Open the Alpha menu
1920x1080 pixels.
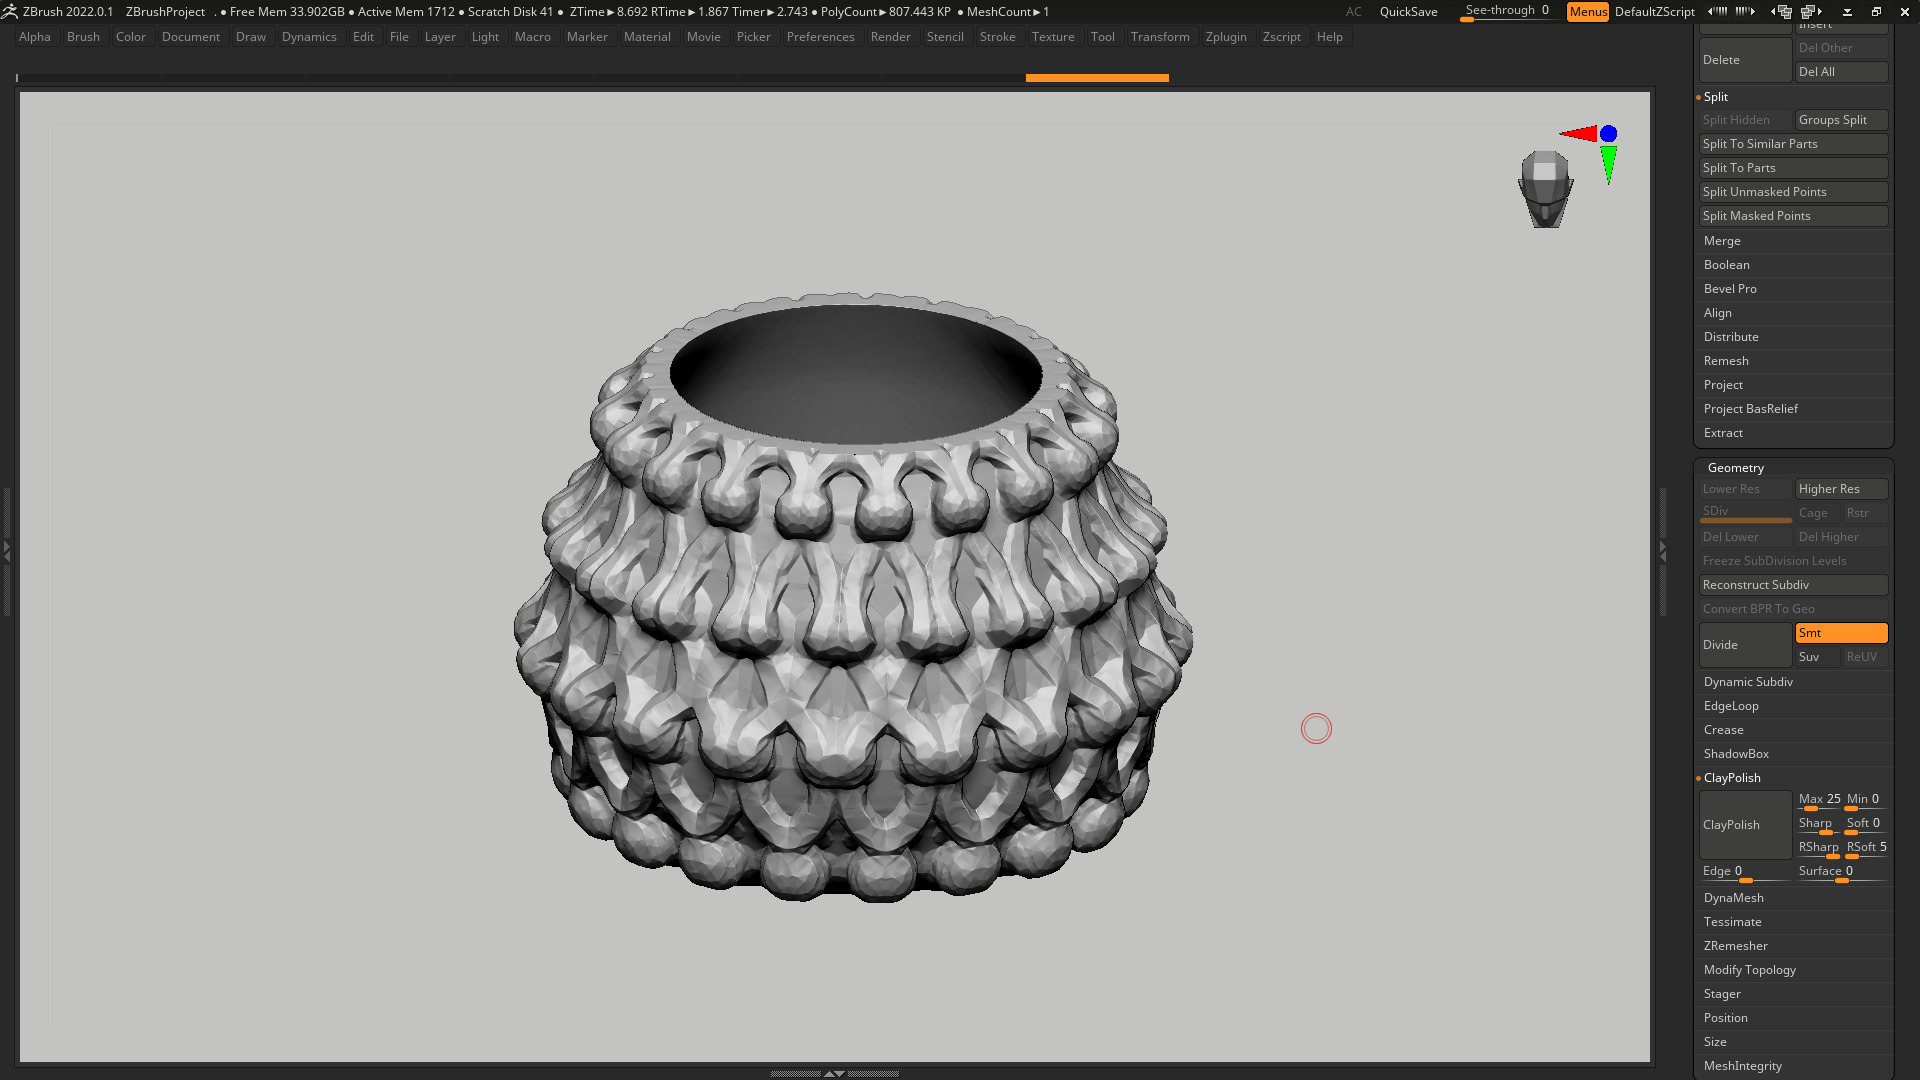point(35,37)
